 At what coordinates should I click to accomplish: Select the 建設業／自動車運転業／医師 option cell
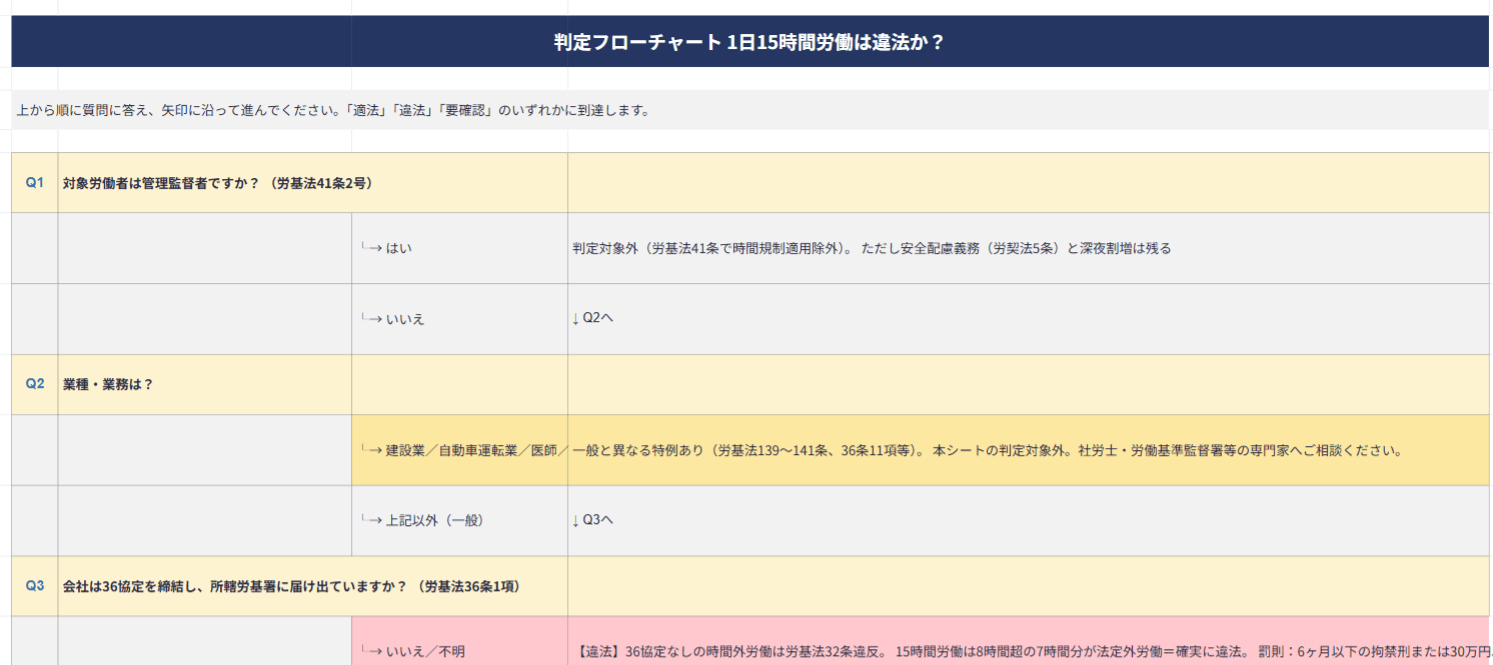pyautogui.click(x=460, y=450)
